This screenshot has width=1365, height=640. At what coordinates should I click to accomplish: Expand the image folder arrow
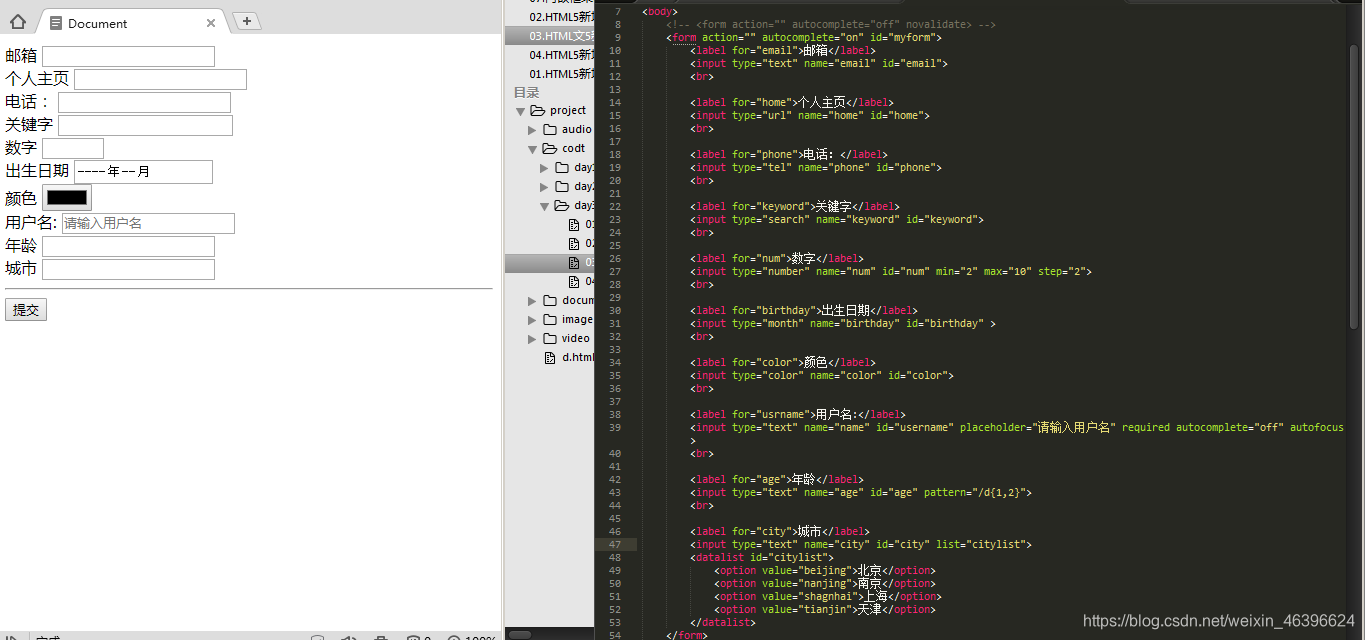pyautogui.click(x=533, y=320)
